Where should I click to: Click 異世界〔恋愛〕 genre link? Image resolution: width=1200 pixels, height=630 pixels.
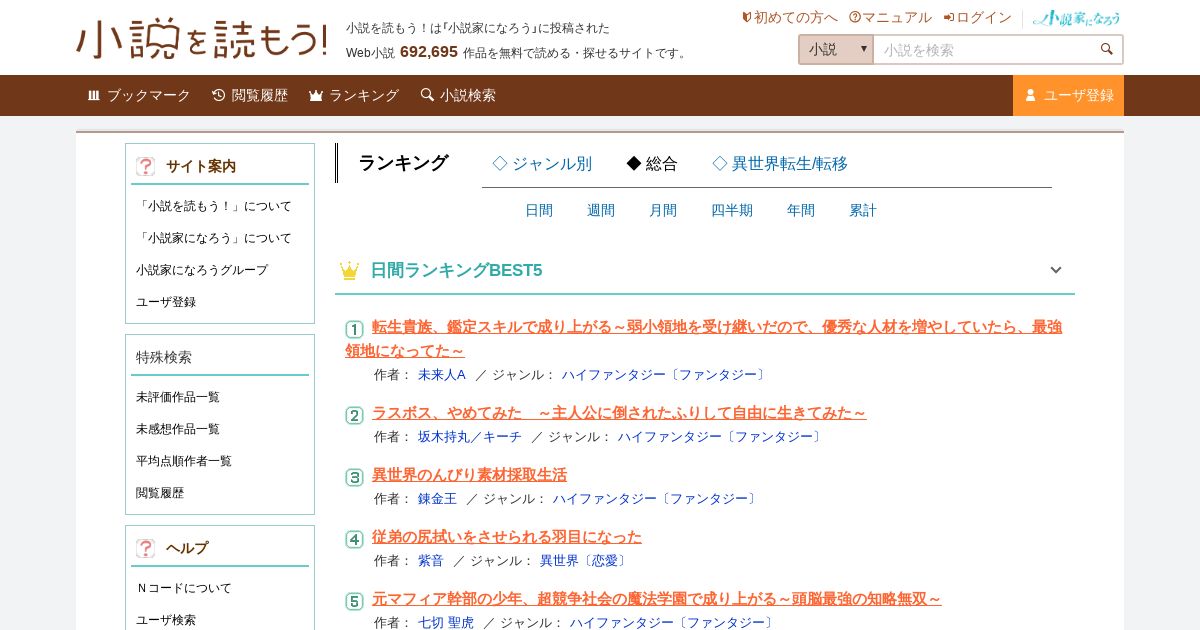click(x=585, y=561)
